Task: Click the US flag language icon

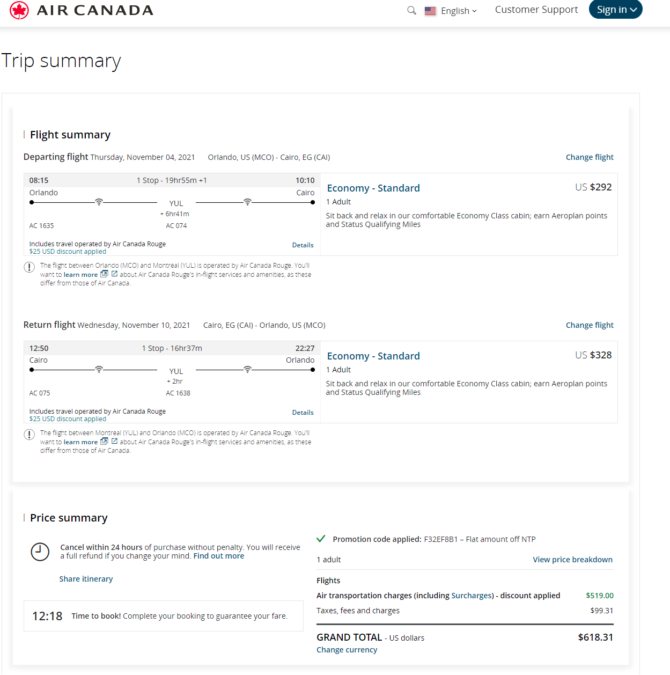Action: [430, 11]
